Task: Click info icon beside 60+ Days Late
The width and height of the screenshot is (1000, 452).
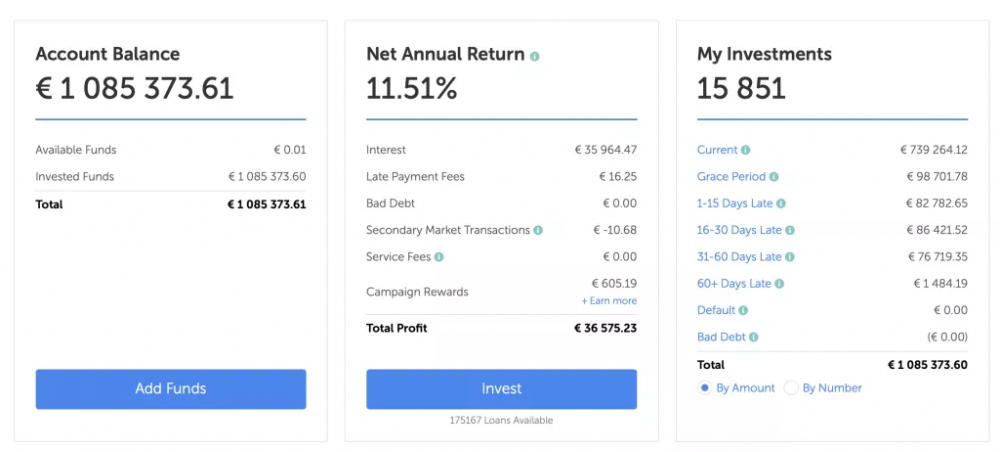Action: (780, 284)
